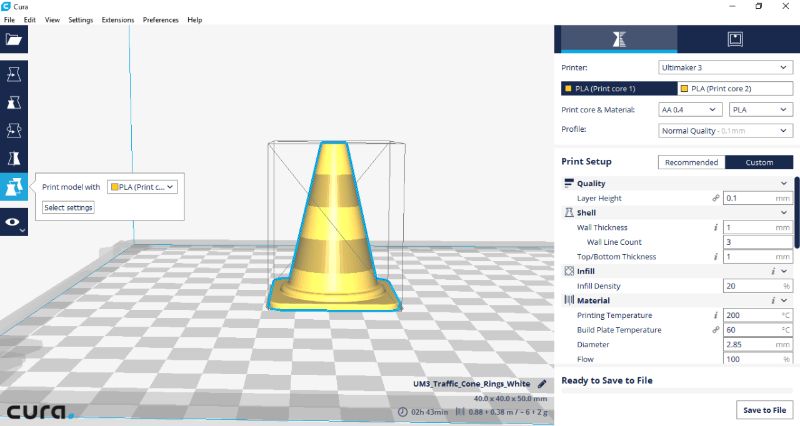
Task: Click the Shell category icon
Action: [569, 212]
